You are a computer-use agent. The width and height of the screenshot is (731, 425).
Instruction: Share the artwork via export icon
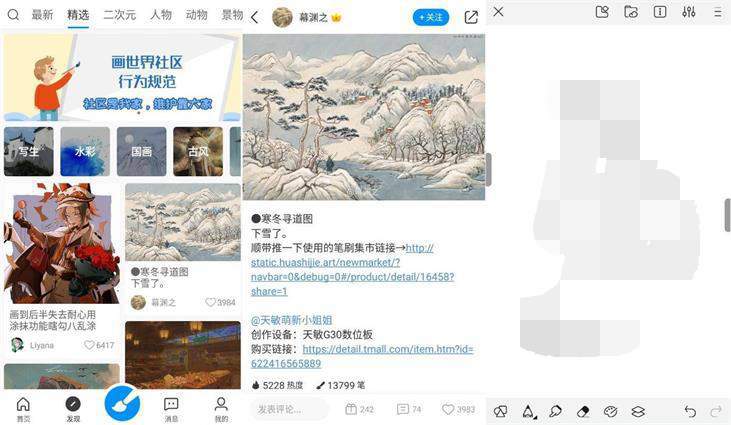click(471, 18)
